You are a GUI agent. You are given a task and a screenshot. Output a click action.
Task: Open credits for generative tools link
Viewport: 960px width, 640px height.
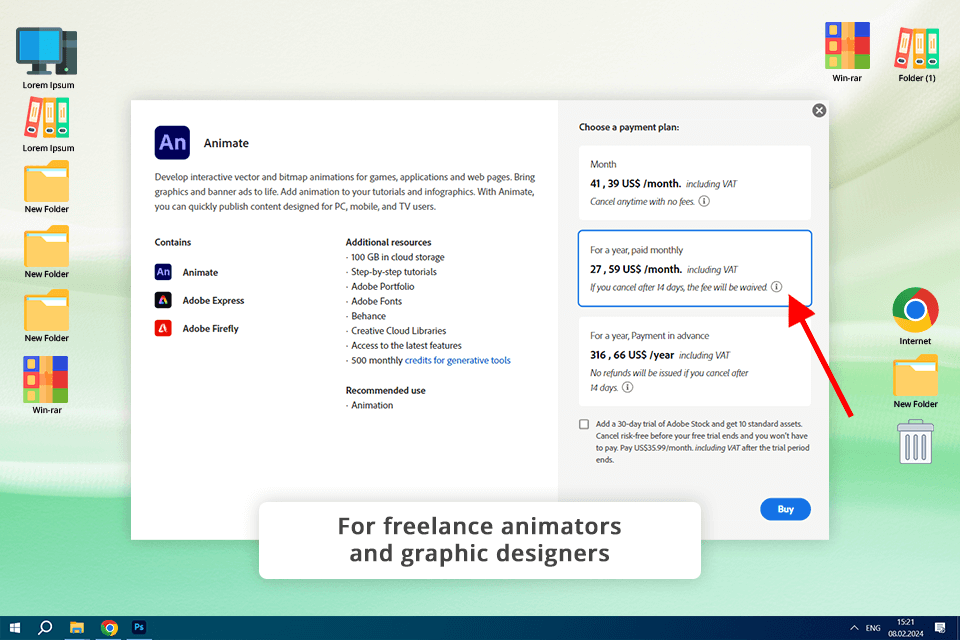[x=457, y=360]
